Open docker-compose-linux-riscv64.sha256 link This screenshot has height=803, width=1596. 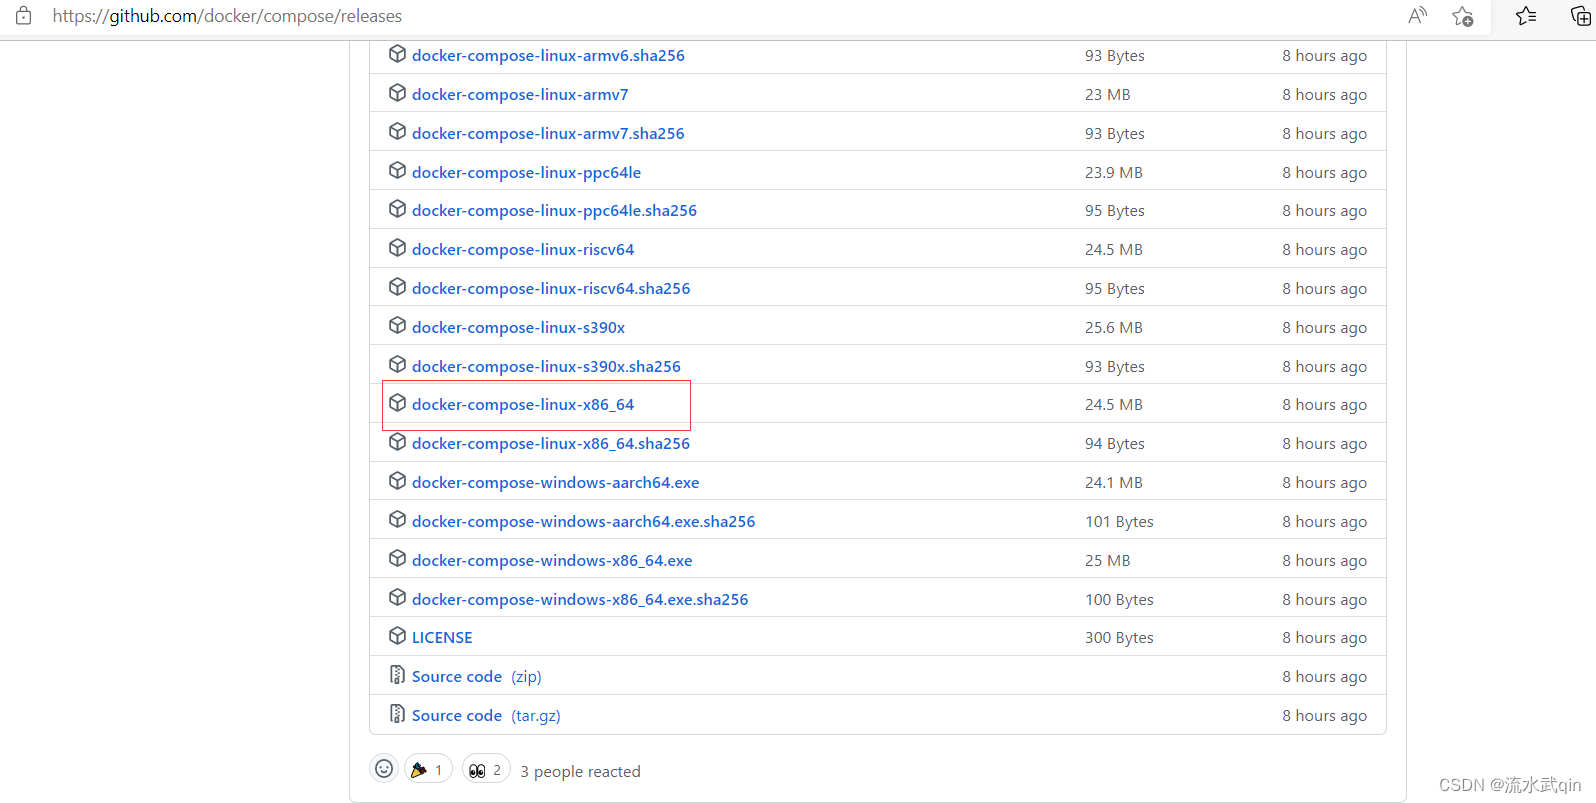click(551, 289)
